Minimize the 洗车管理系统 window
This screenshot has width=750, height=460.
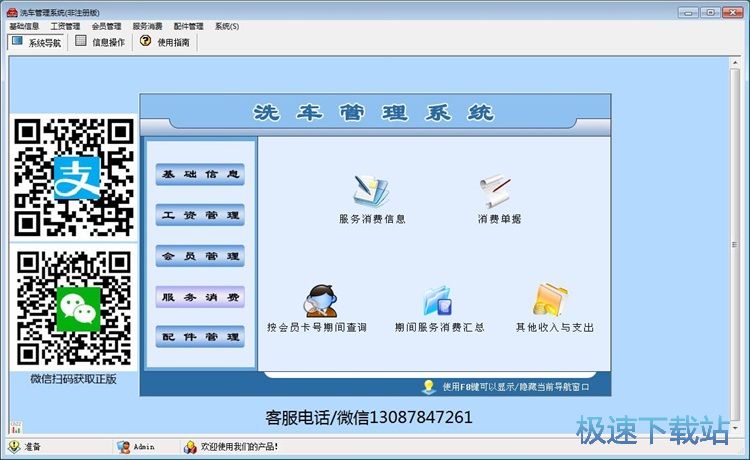[688, 12]
